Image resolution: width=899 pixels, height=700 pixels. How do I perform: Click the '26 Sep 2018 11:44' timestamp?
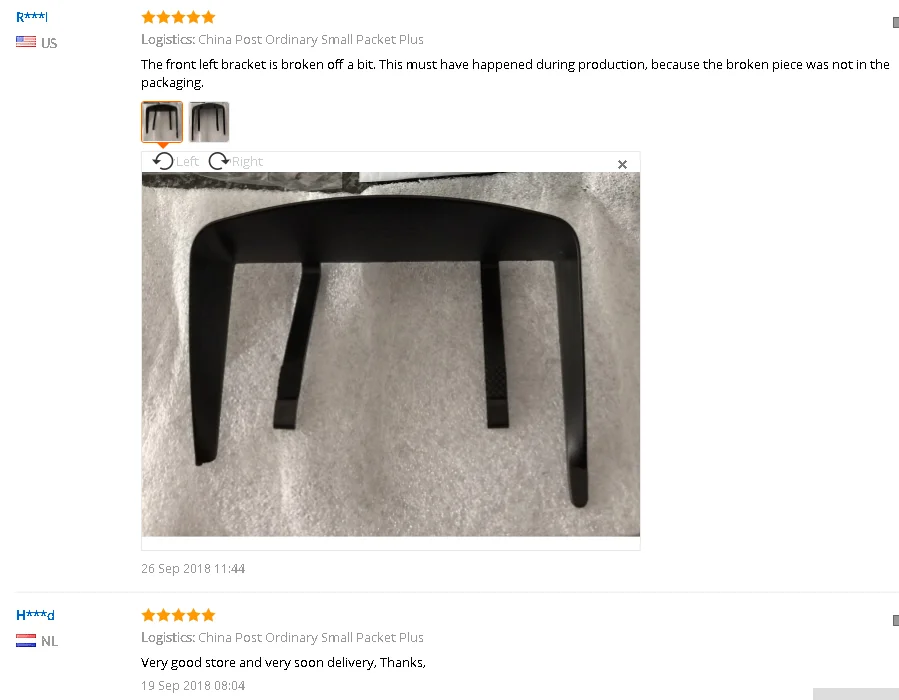tap(193, 569)
